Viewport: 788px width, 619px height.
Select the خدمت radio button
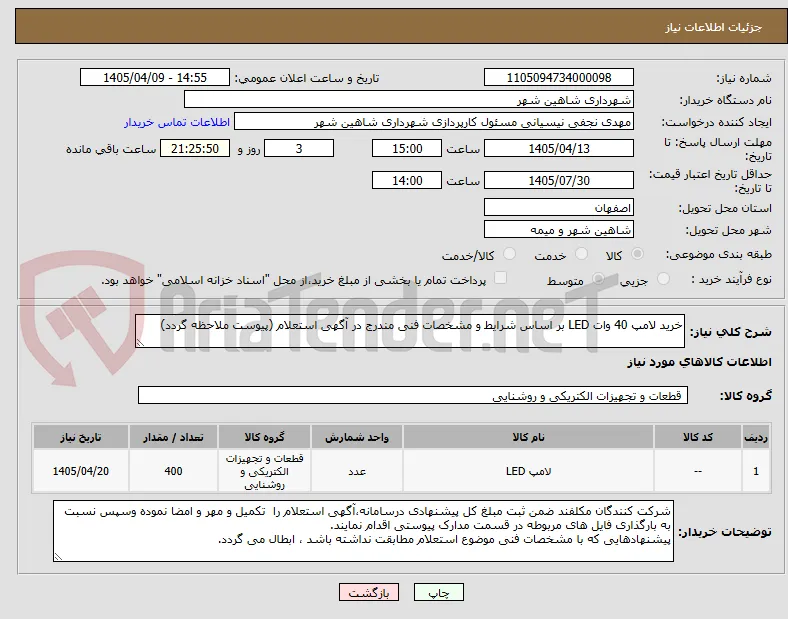pyautogui.click(x=581, y=254)
